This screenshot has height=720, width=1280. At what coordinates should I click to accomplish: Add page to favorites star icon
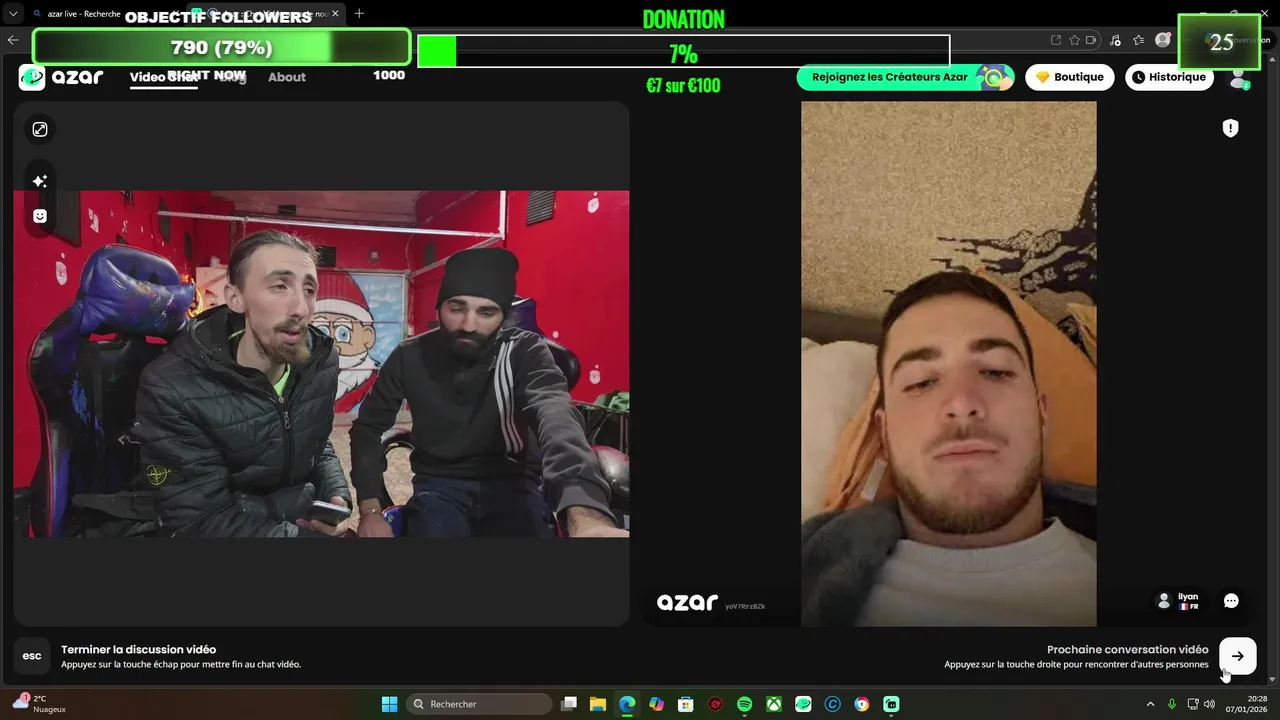(1074, 40)
